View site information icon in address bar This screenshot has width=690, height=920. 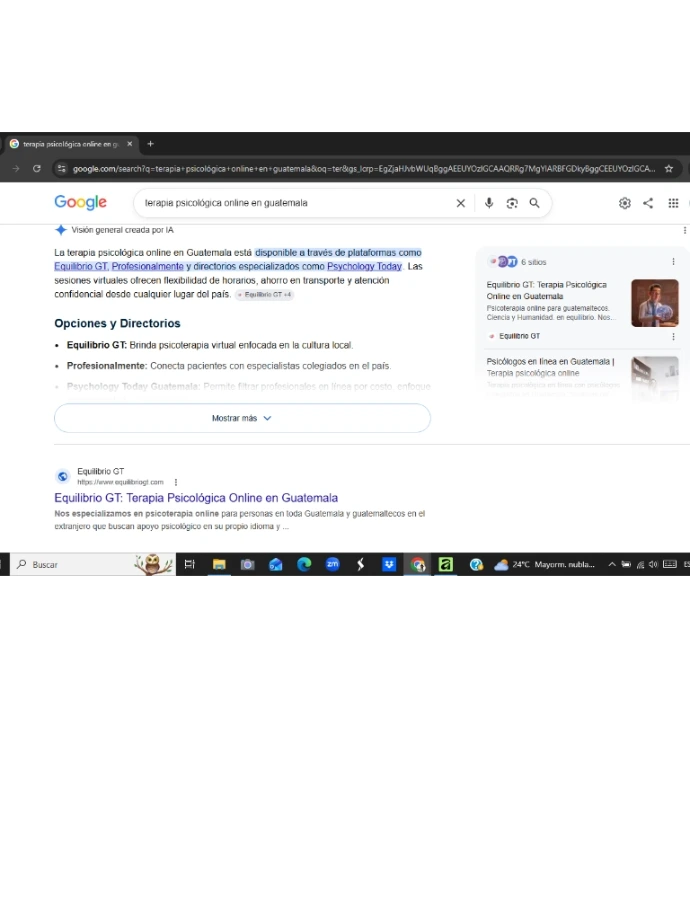point(61,168)
